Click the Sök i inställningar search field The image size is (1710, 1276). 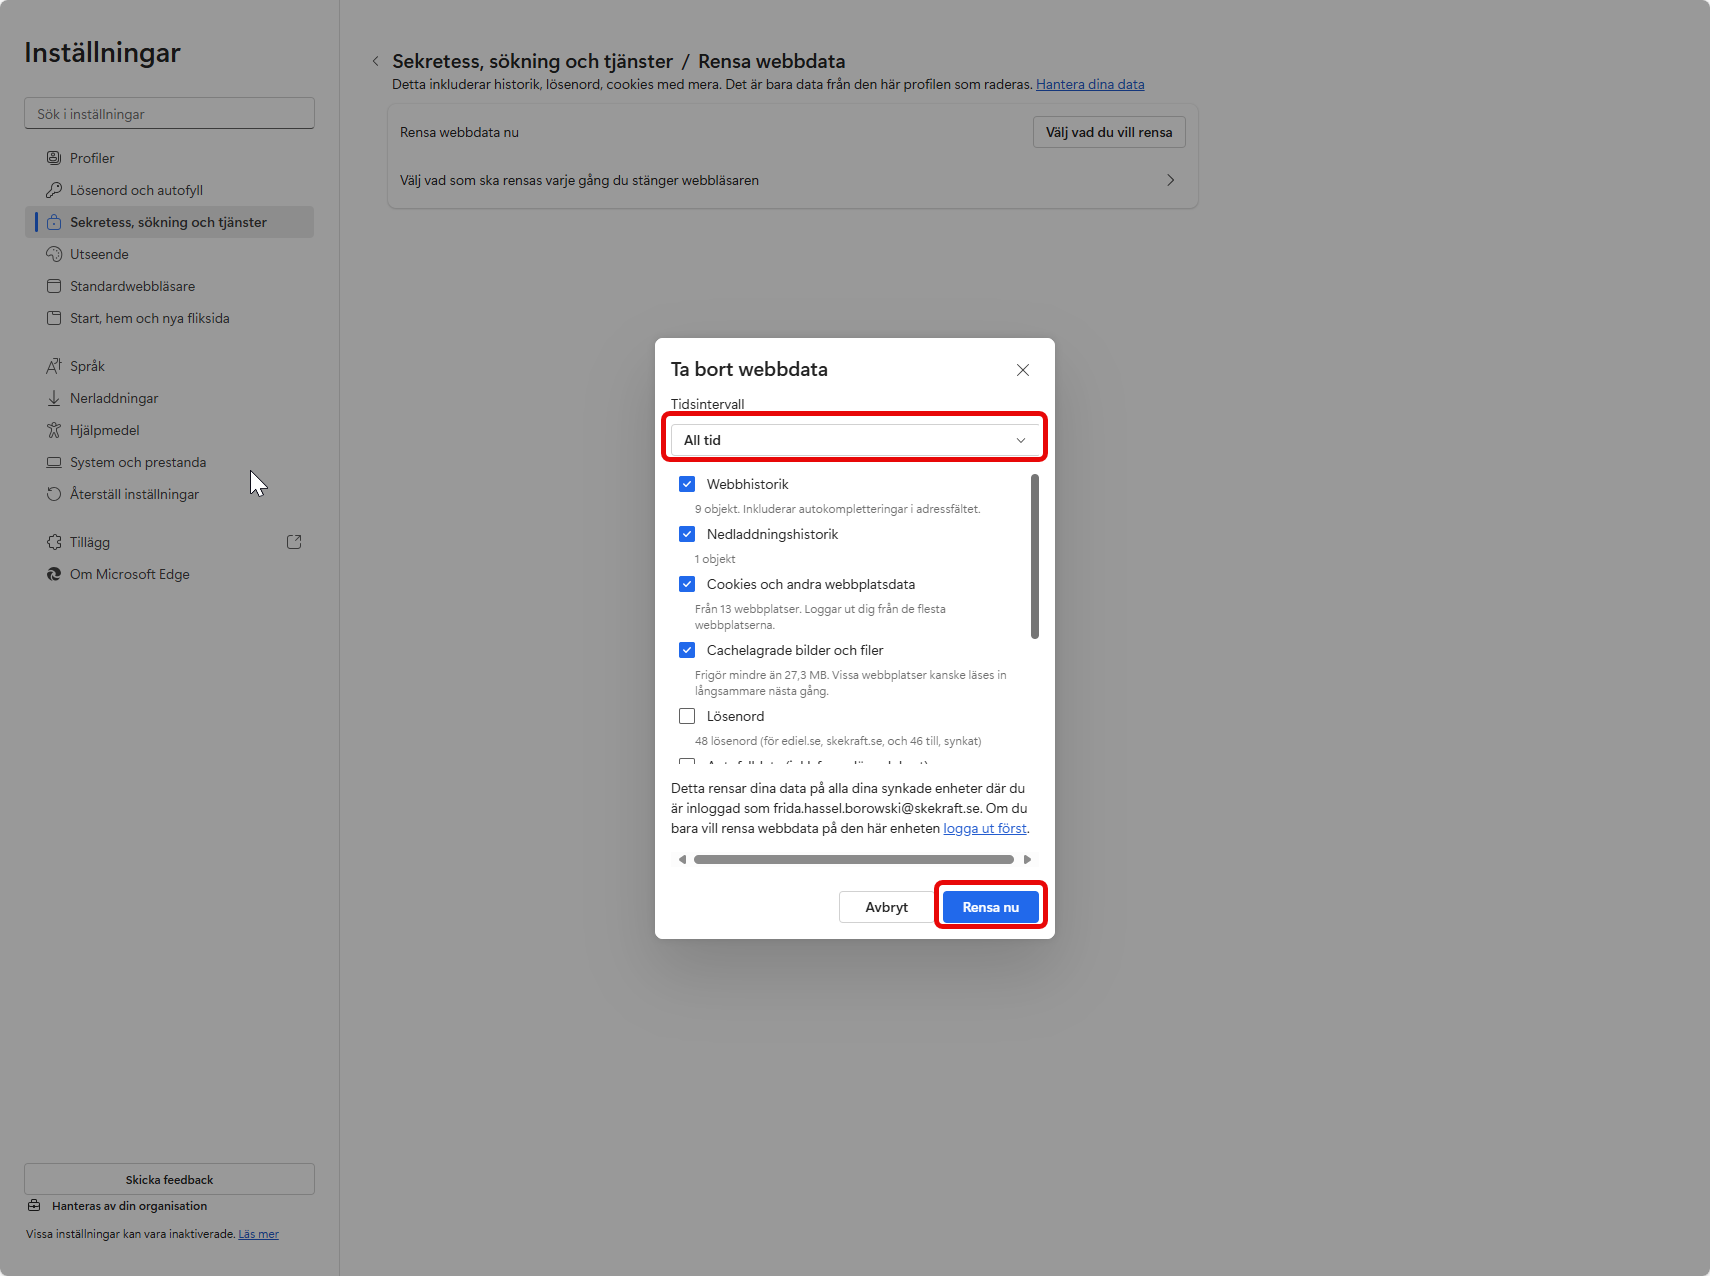[169, 114]
